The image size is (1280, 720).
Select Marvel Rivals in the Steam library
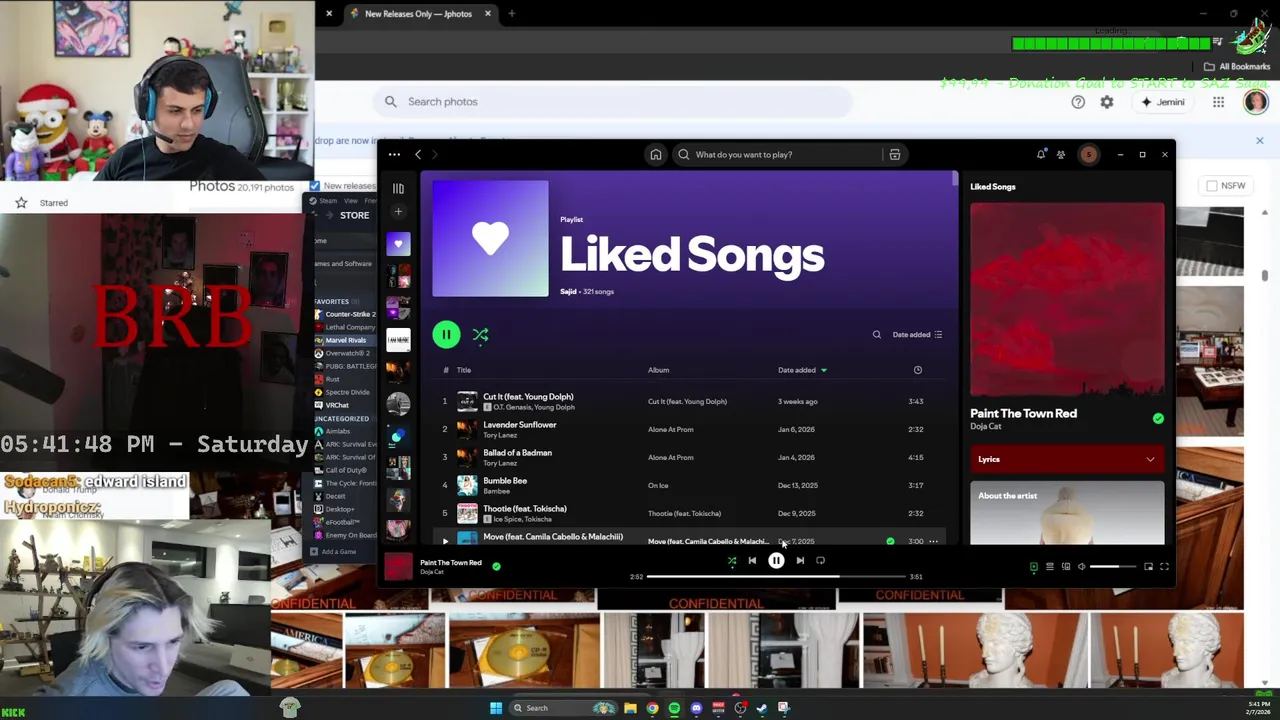pos(345,340)
